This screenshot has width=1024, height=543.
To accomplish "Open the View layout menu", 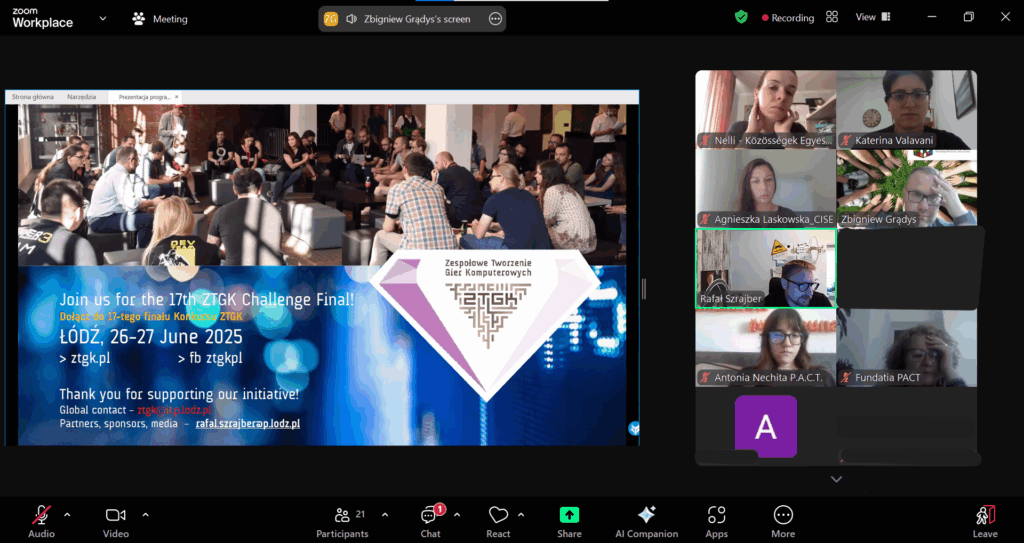I will tap(870, 17).
